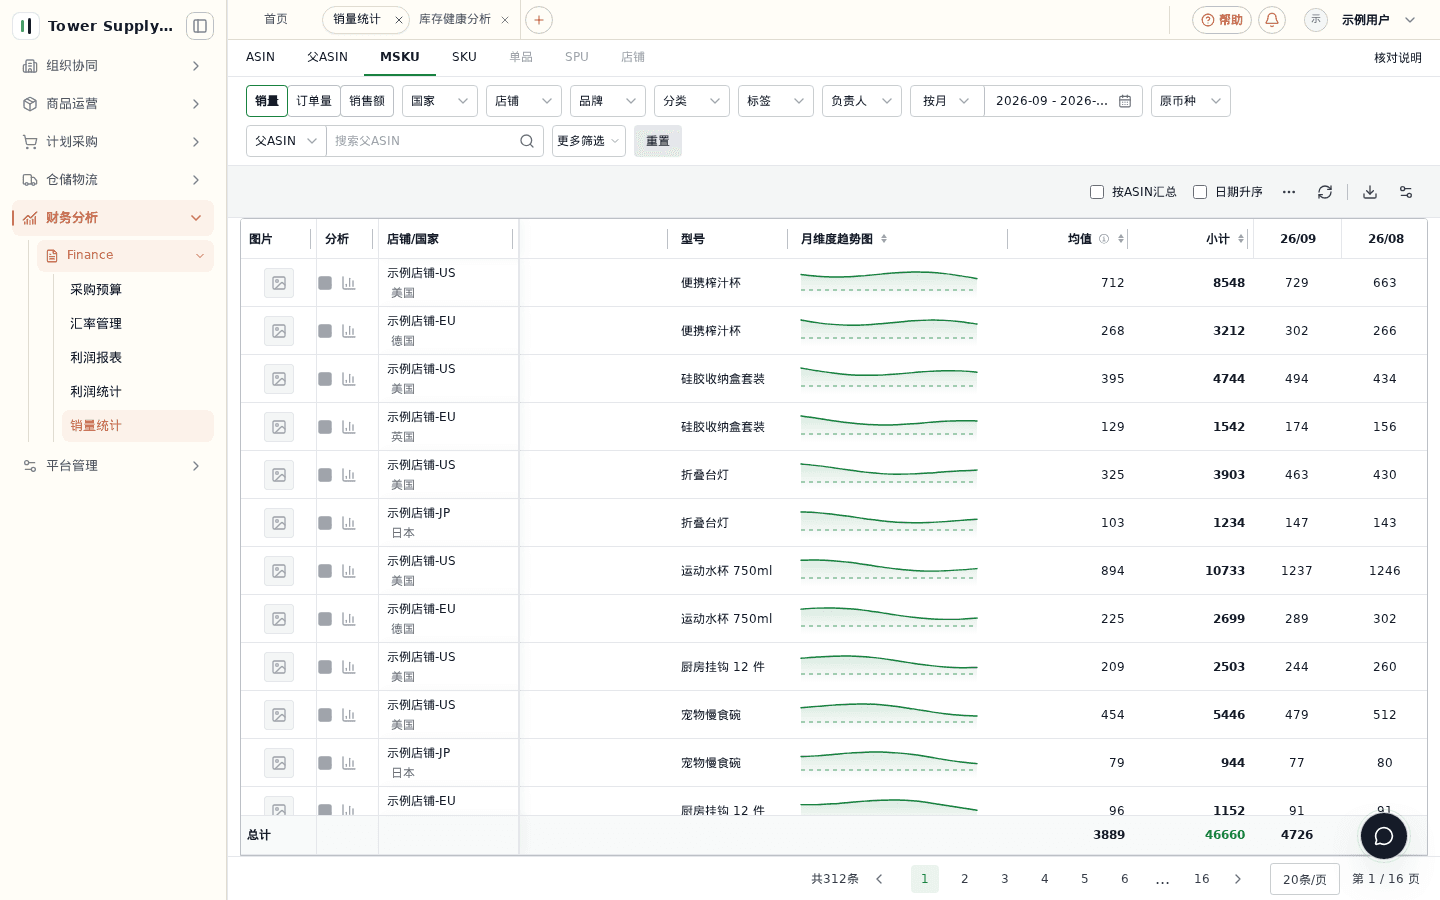Toggle the gray square for the 运动水杯 750ml US row

coord(325,571)
